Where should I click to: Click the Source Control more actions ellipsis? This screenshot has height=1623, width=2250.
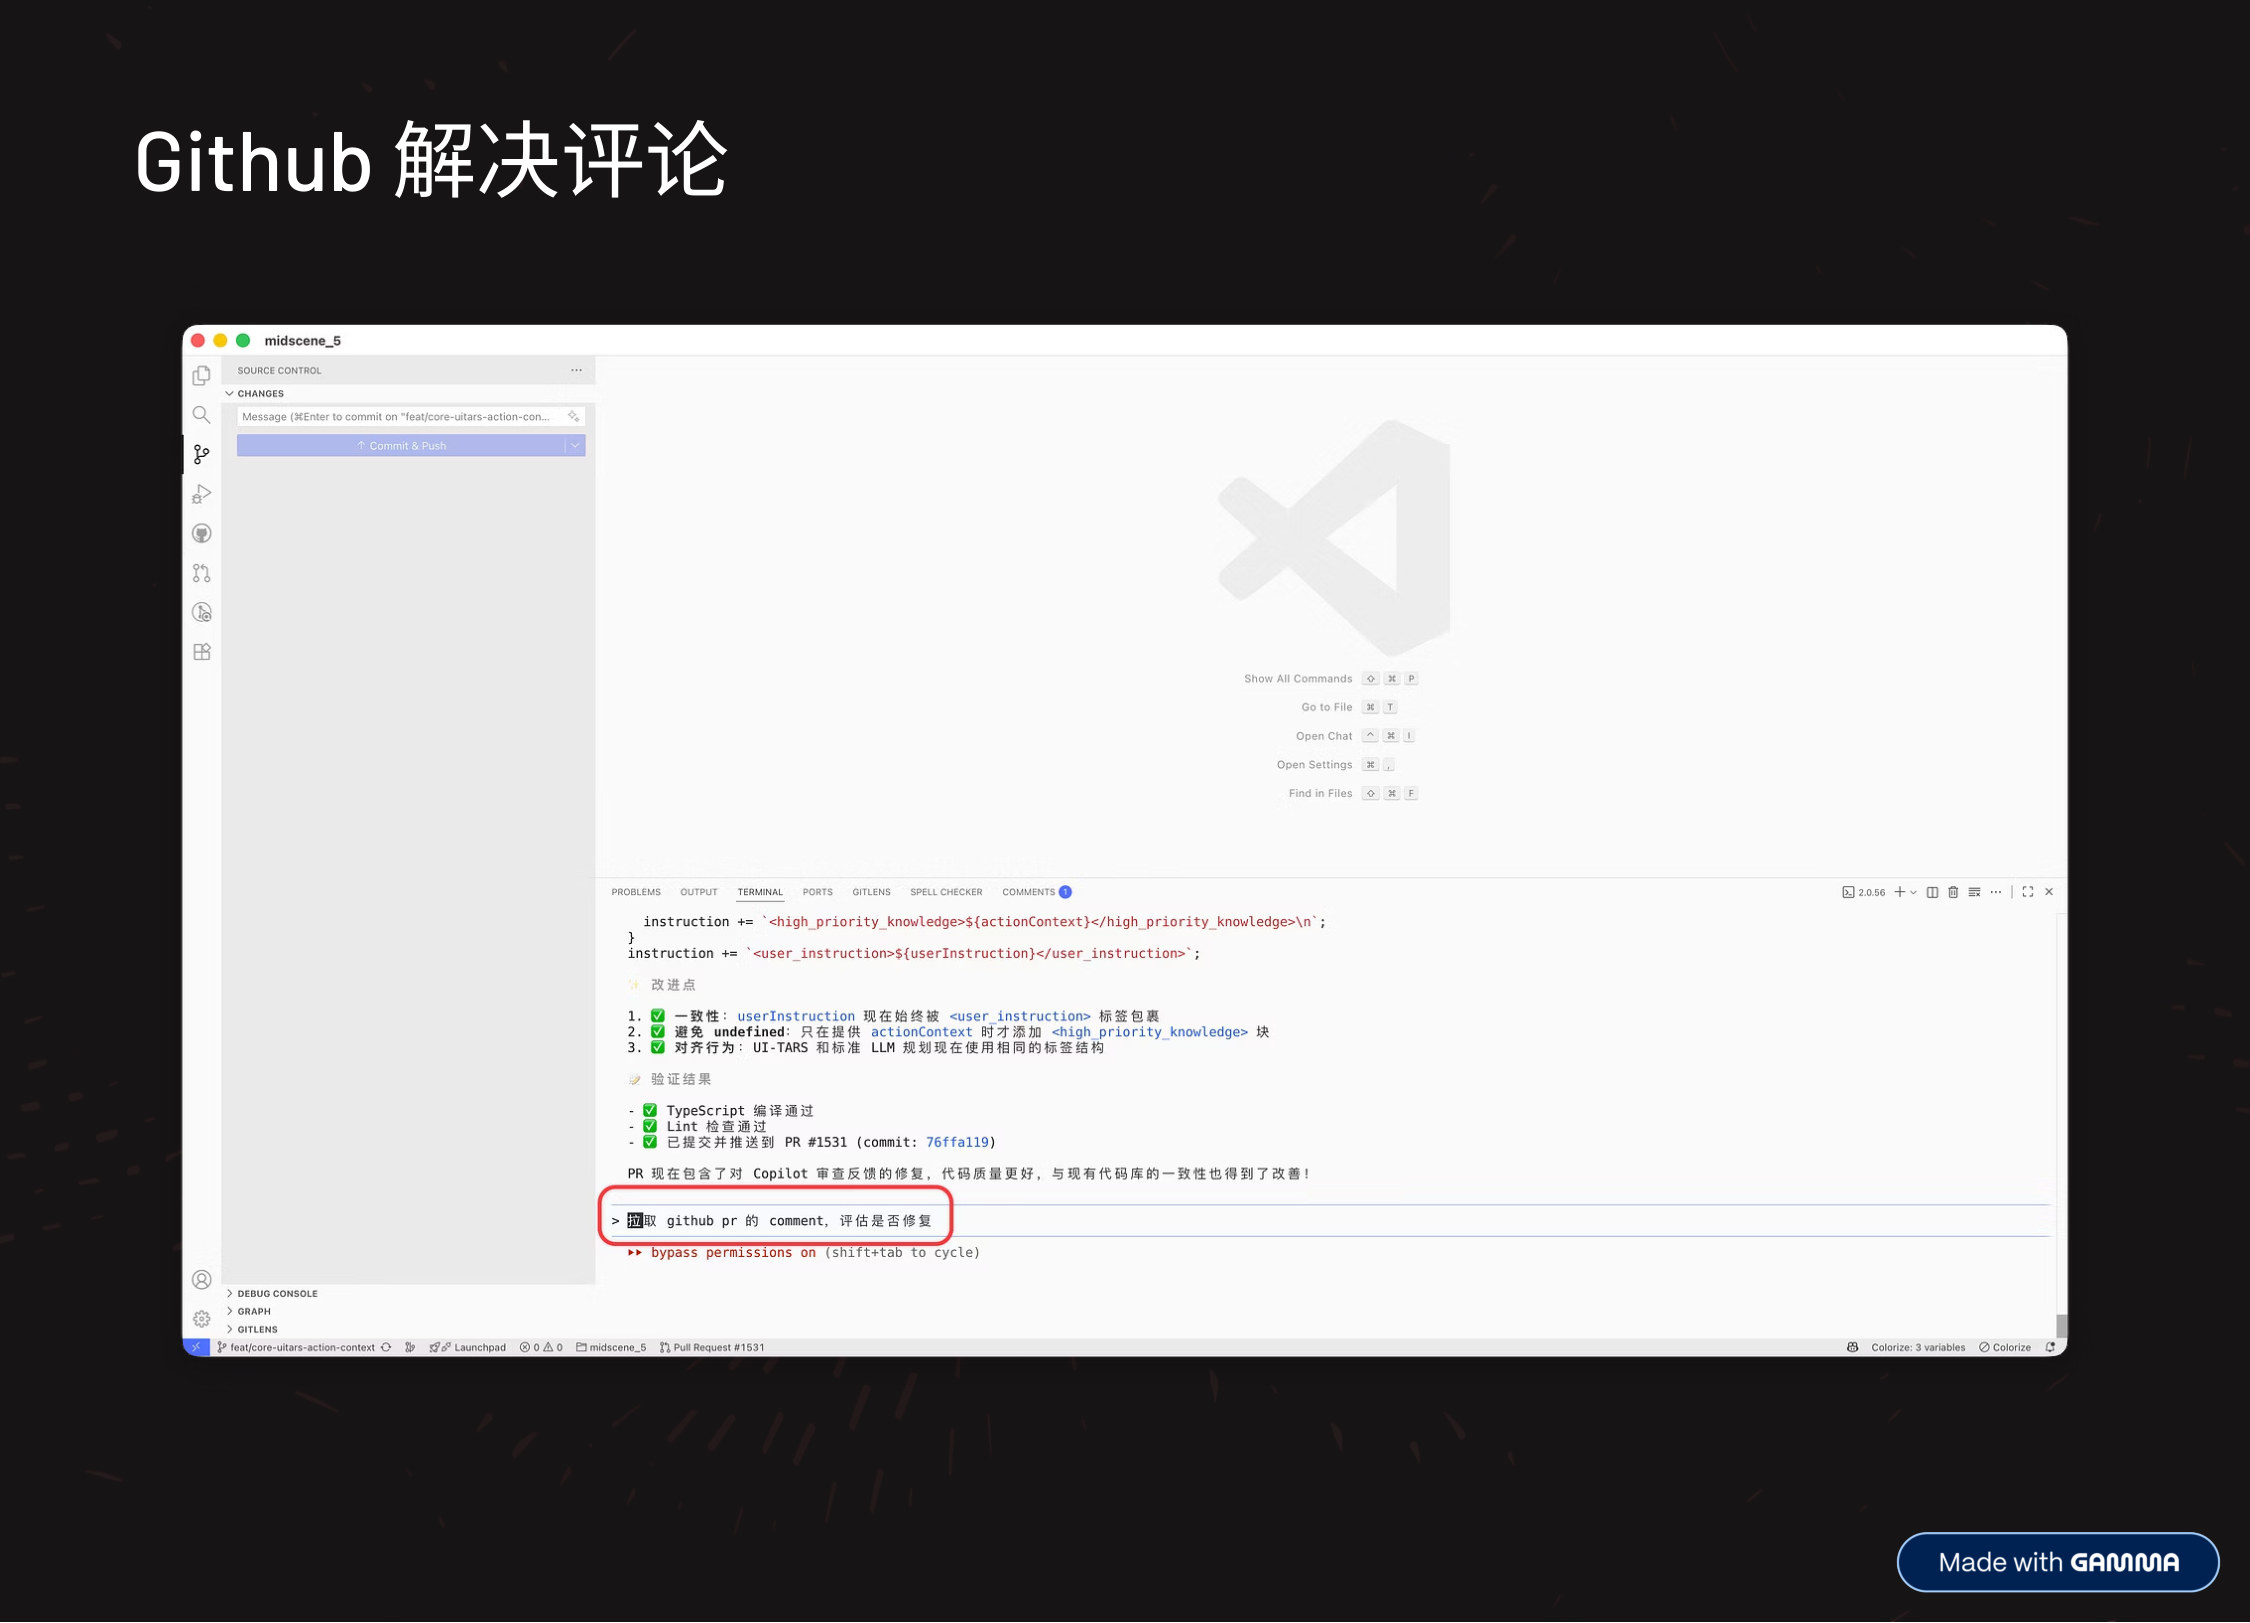(x=577, y=370)
